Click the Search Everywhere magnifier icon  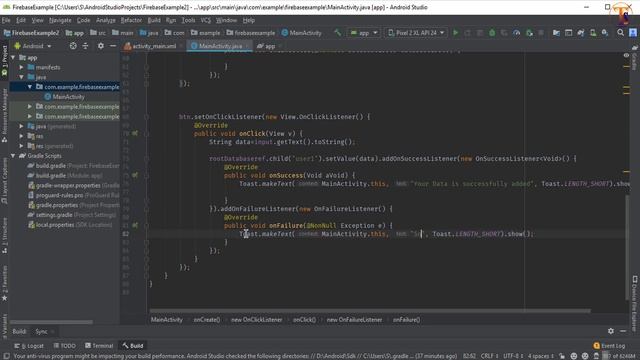coord(620,33)
